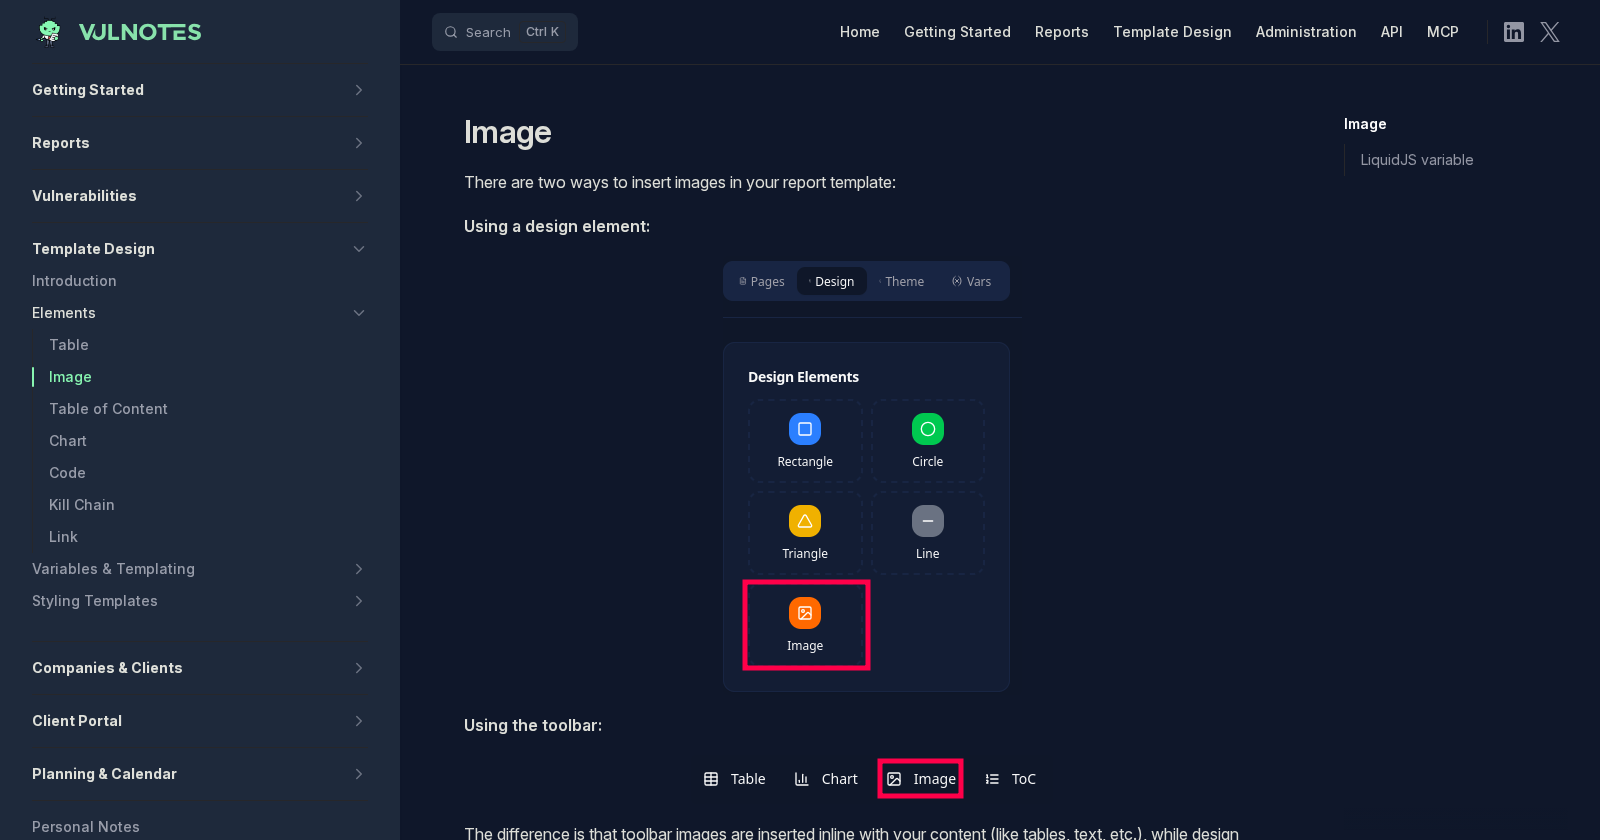Open the Code sidebar page
This screenshot has height=840, width=1600.
67,473
